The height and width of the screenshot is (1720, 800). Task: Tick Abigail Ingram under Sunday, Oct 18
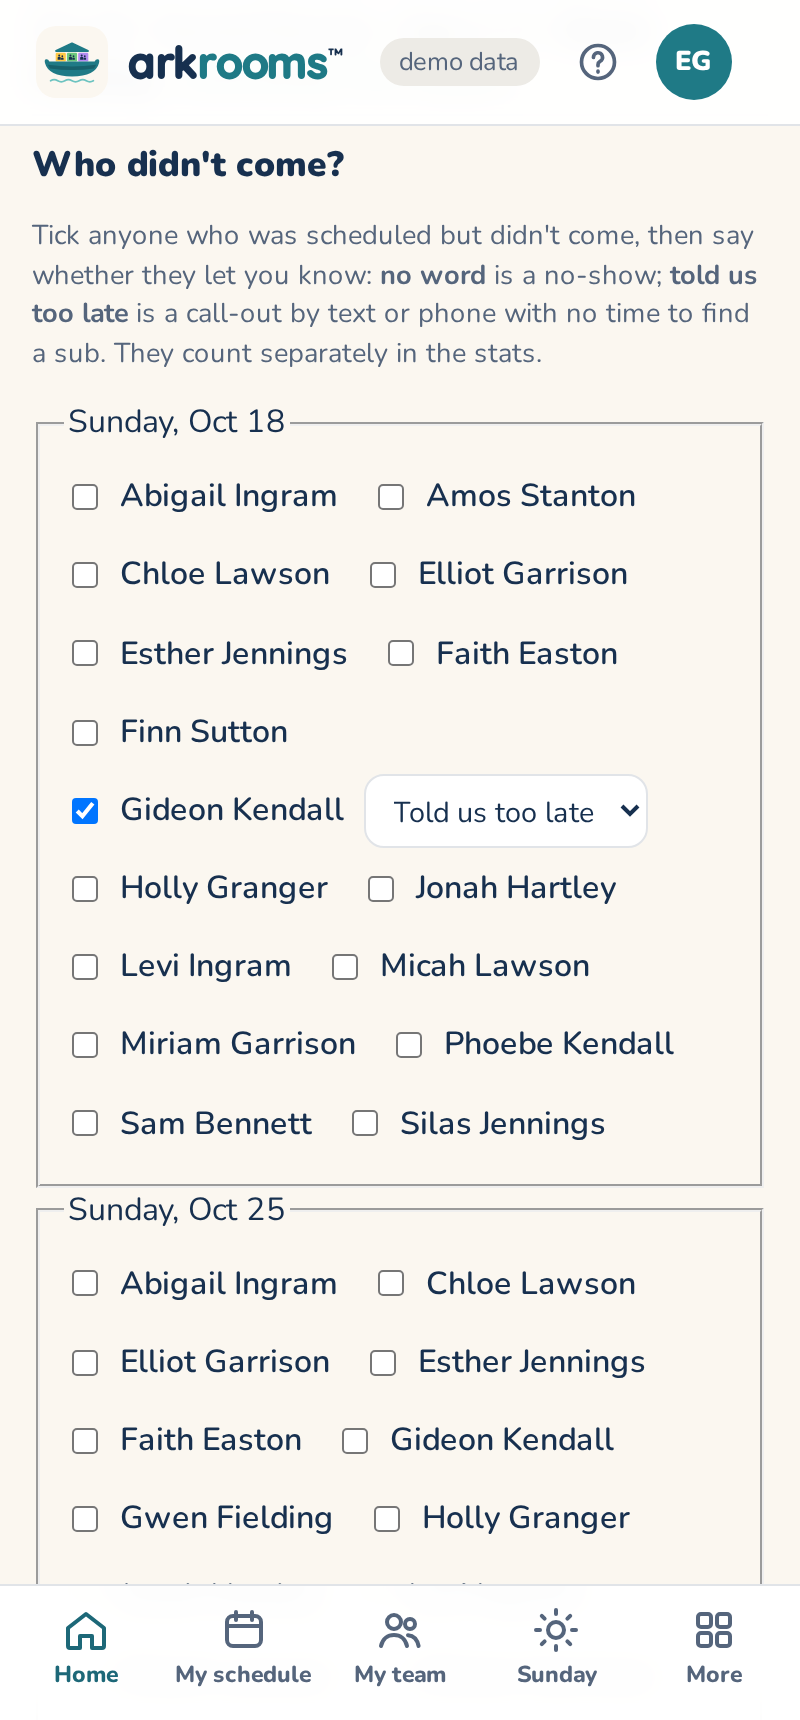pos(85,497)
